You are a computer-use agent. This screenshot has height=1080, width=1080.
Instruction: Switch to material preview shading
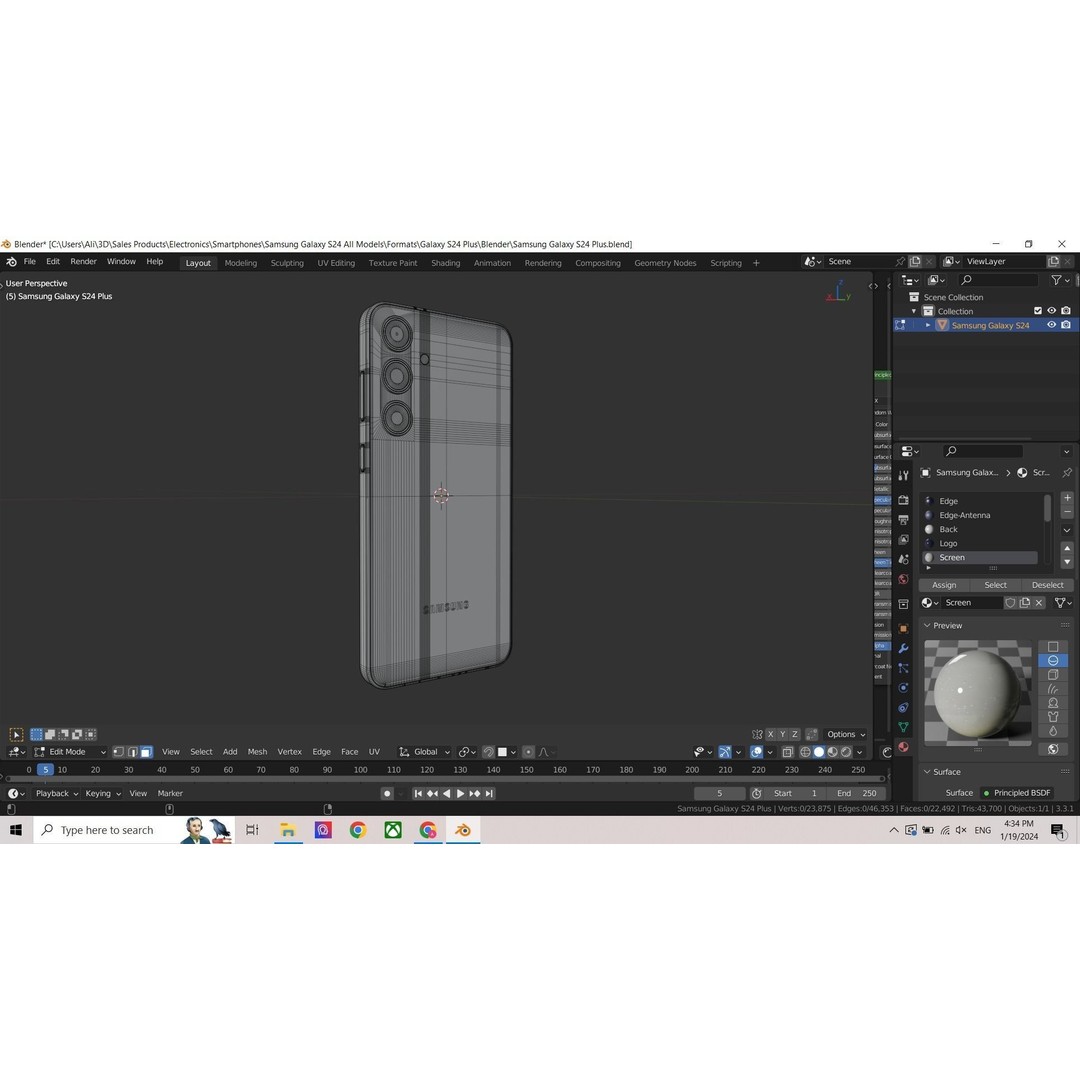click(833, 752)
